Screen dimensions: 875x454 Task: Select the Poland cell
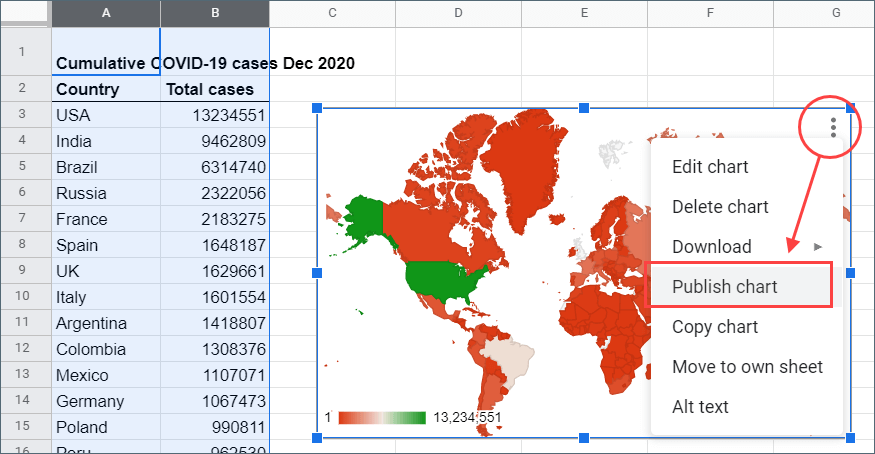click(x=106, y=427)
